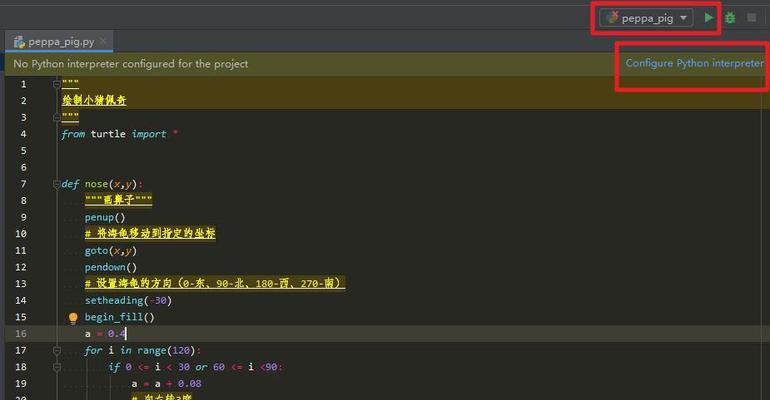Toggle the docstring end fold marker on line 3
The image size is (770, 400).
(x=56, y=117)
